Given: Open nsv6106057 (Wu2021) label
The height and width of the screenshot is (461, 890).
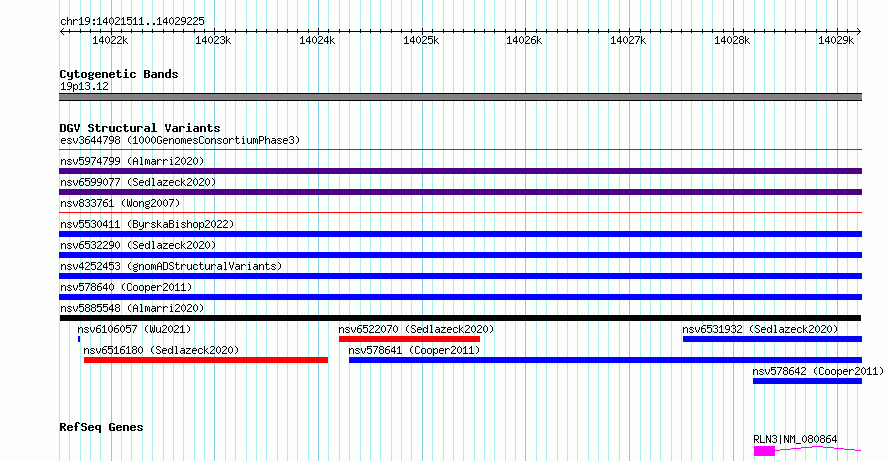Looking at the screenshot, I should [x=135, y=329].
